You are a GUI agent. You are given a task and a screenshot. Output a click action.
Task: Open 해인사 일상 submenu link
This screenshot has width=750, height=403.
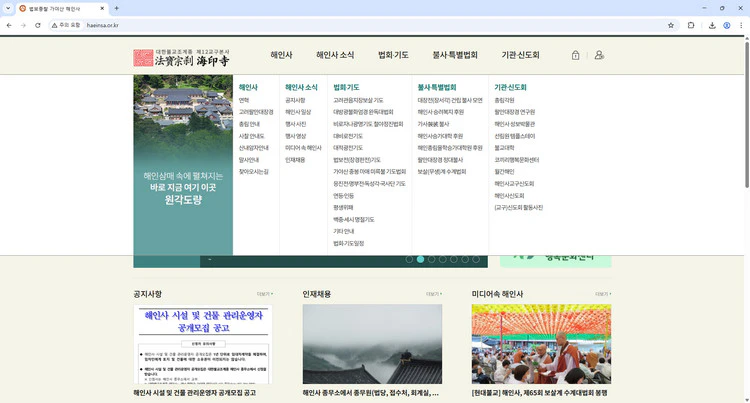click(x=298, y=112)
